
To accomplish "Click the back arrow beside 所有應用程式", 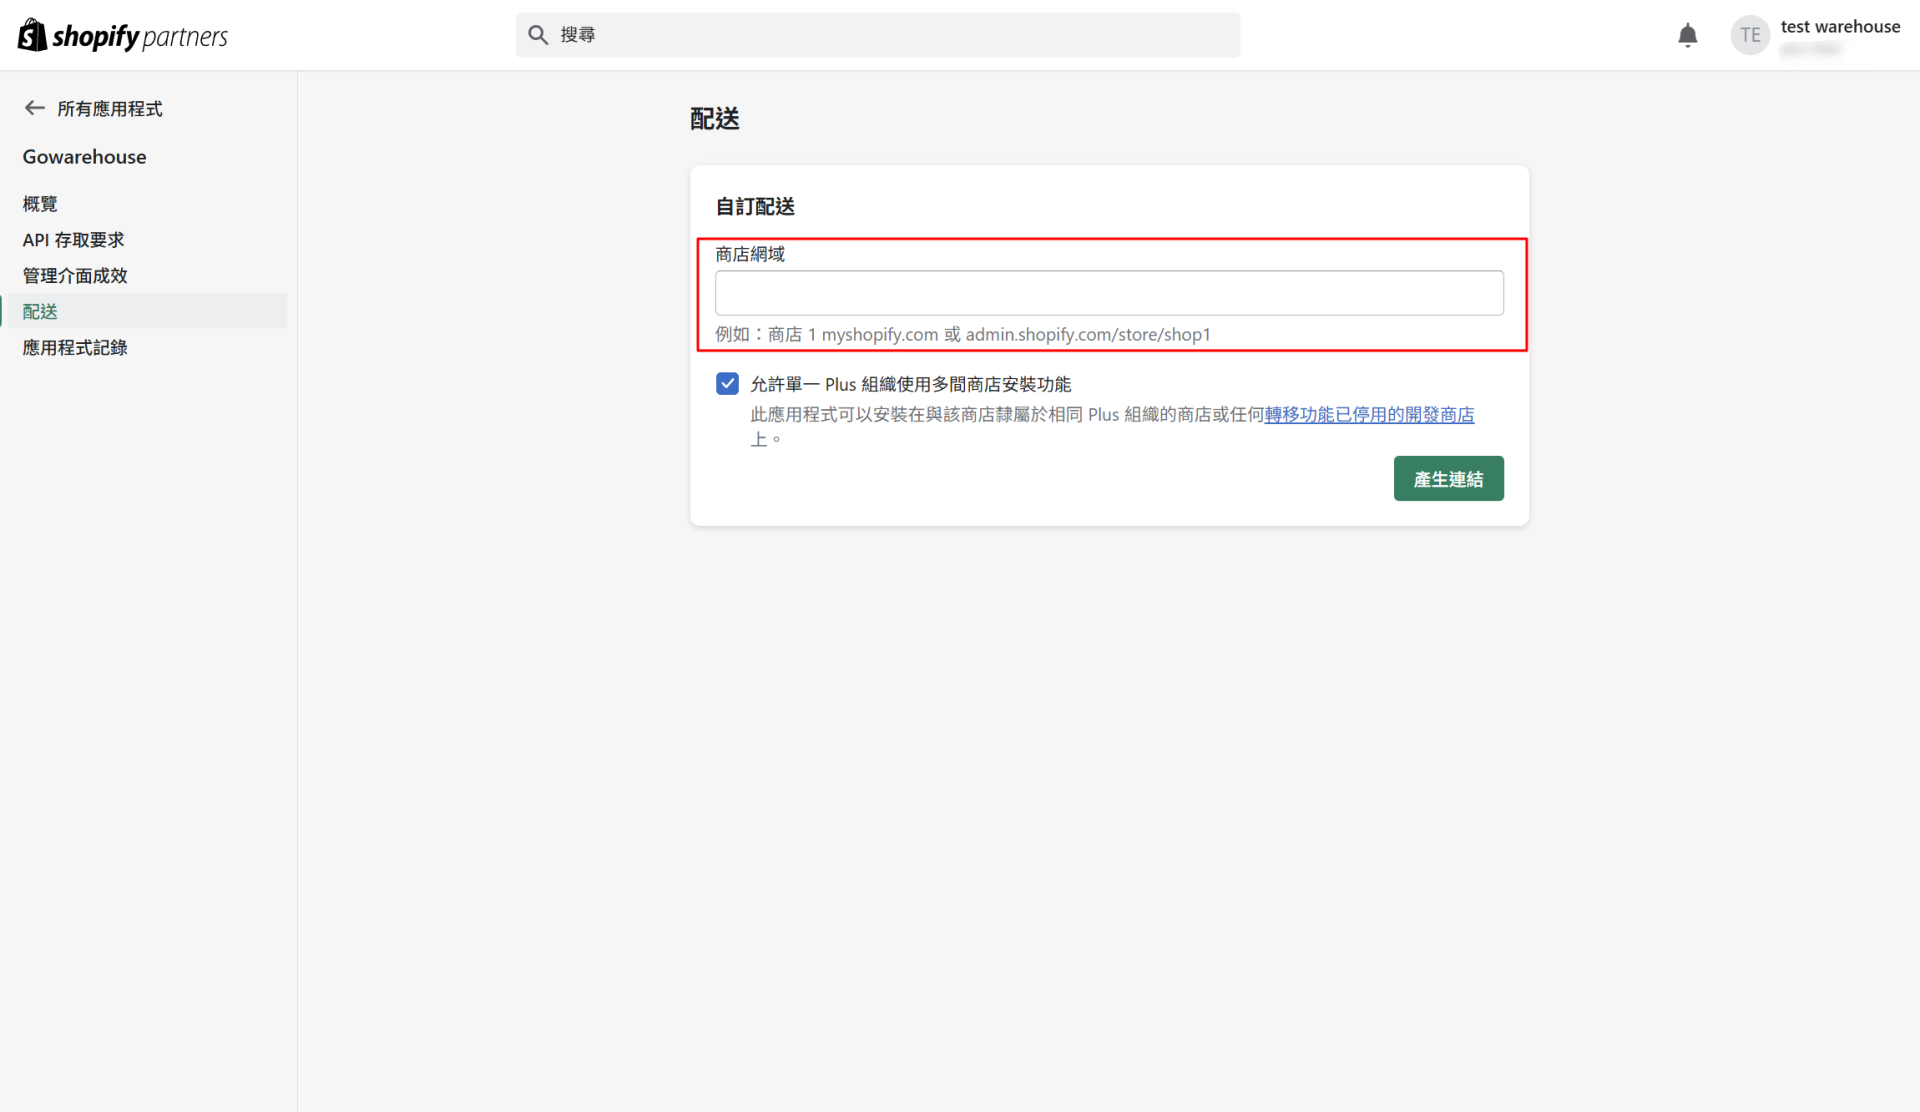I will click(x=35, y=108).
